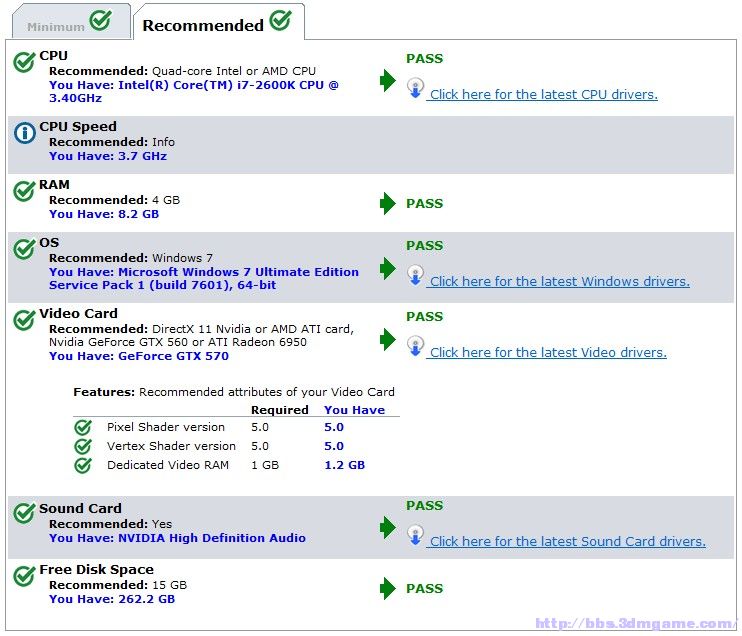
Task: Click the PASS label in the CPU row
Action: tap(424, 59)
